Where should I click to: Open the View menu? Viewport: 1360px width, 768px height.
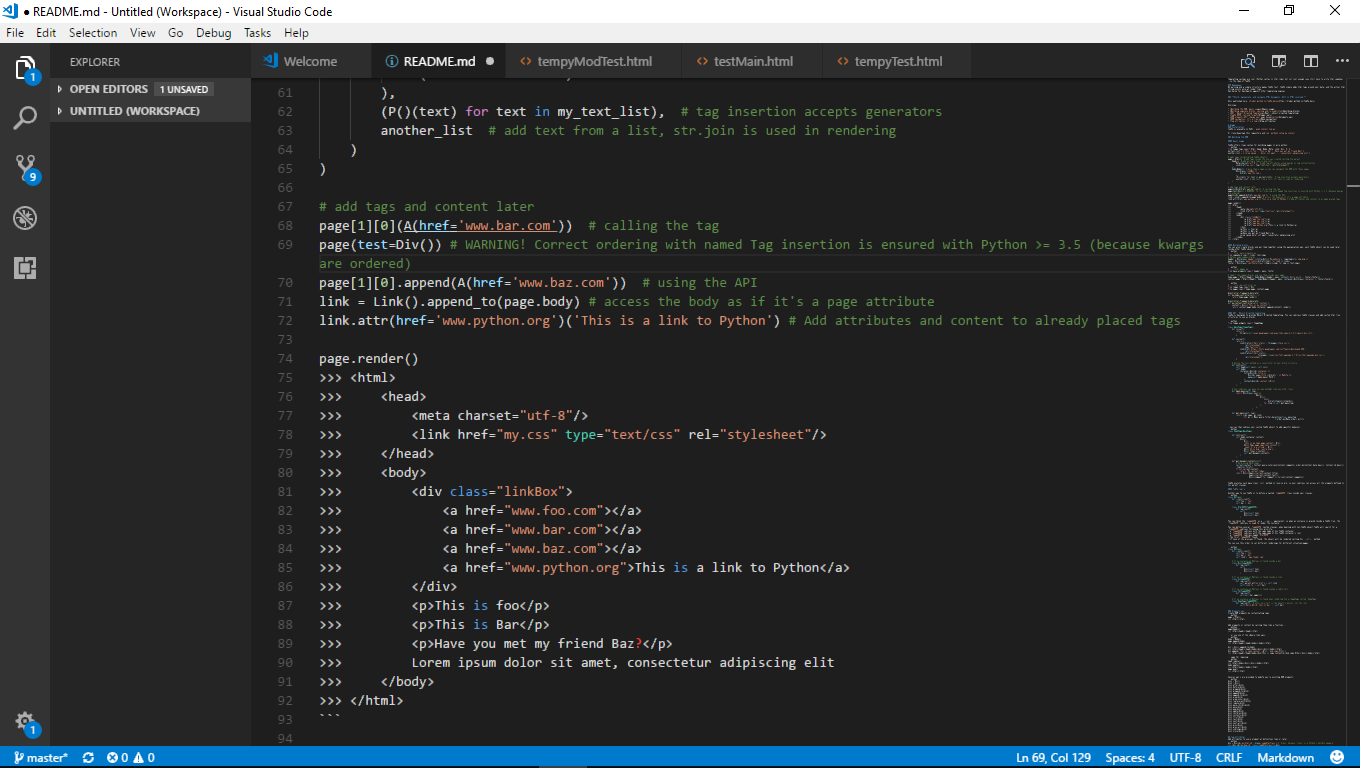tap(143, 33)
